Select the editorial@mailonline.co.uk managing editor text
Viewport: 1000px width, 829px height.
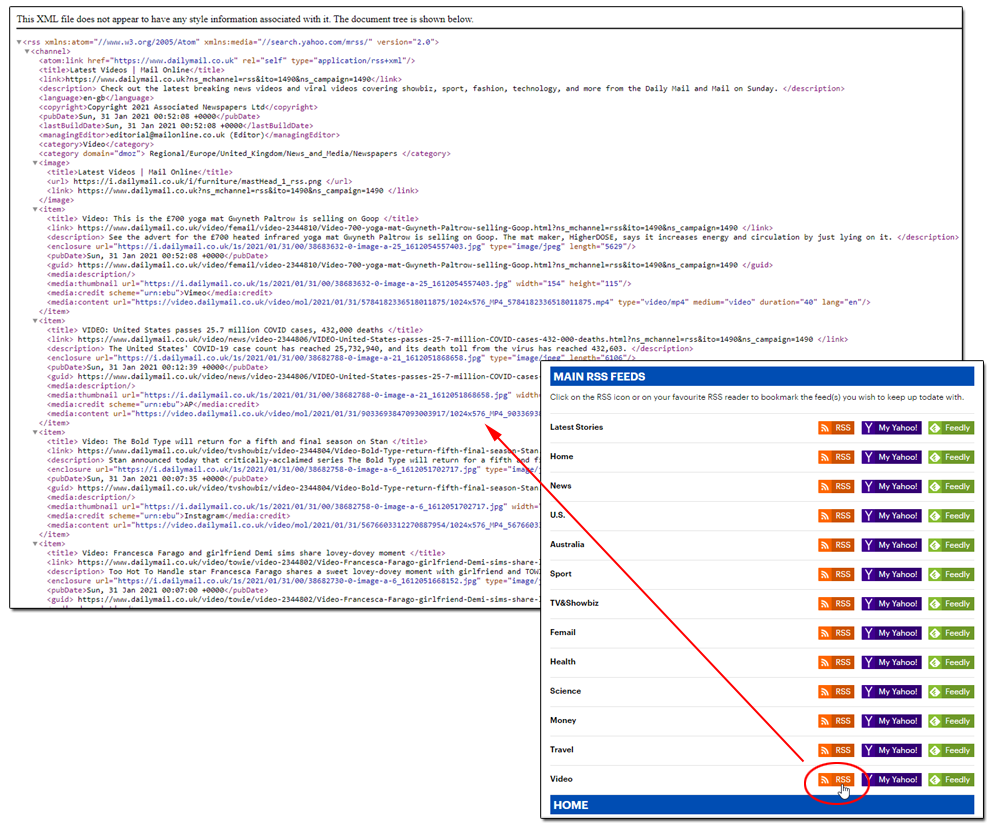[167, 135]
